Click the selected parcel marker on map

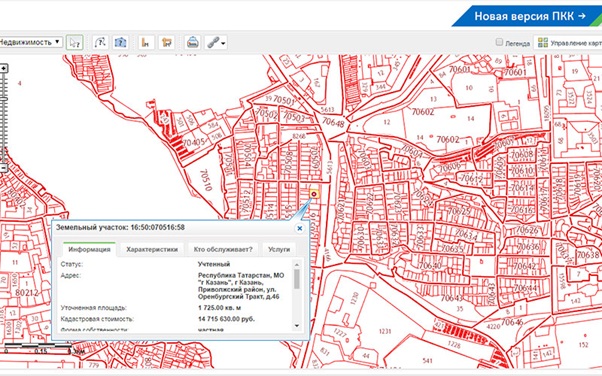coord(314,194)
